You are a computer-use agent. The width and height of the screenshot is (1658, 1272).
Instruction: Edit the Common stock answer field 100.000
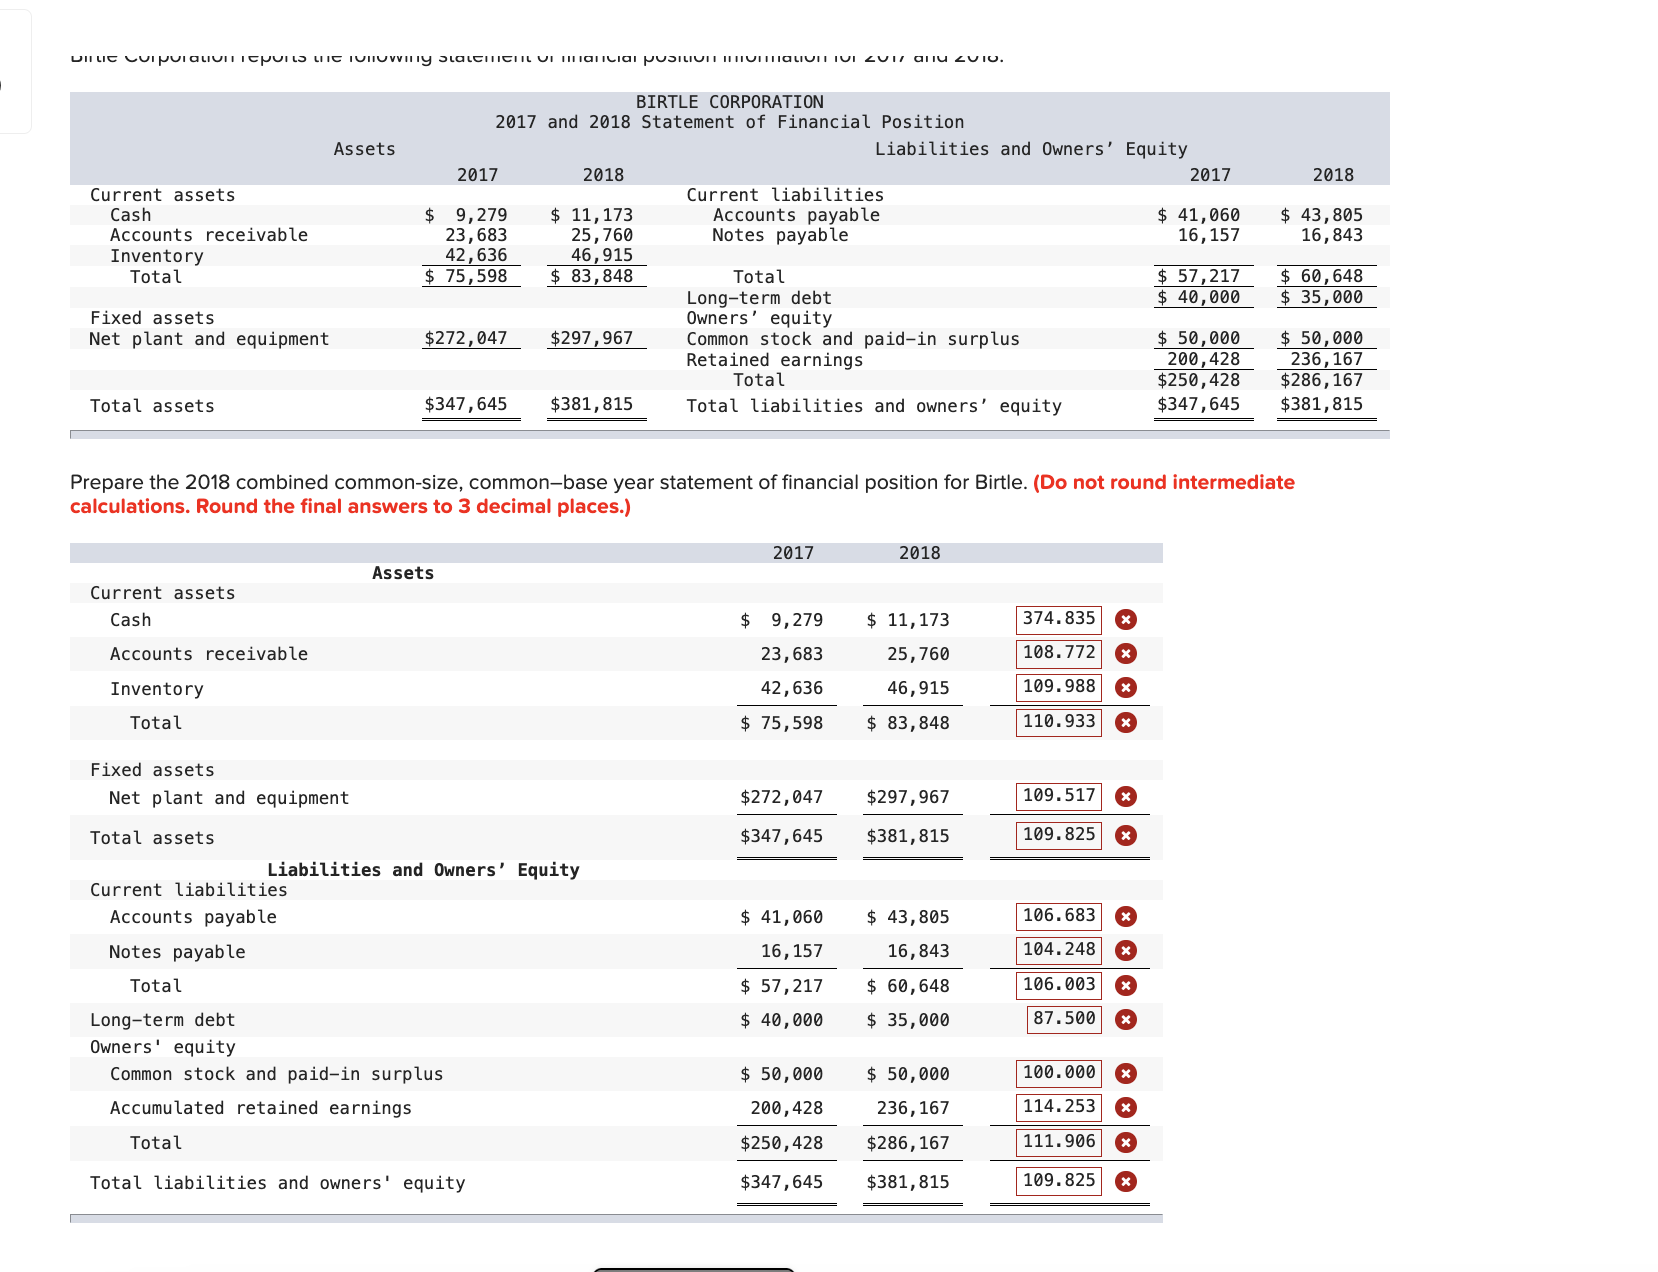point(1059,1073)
